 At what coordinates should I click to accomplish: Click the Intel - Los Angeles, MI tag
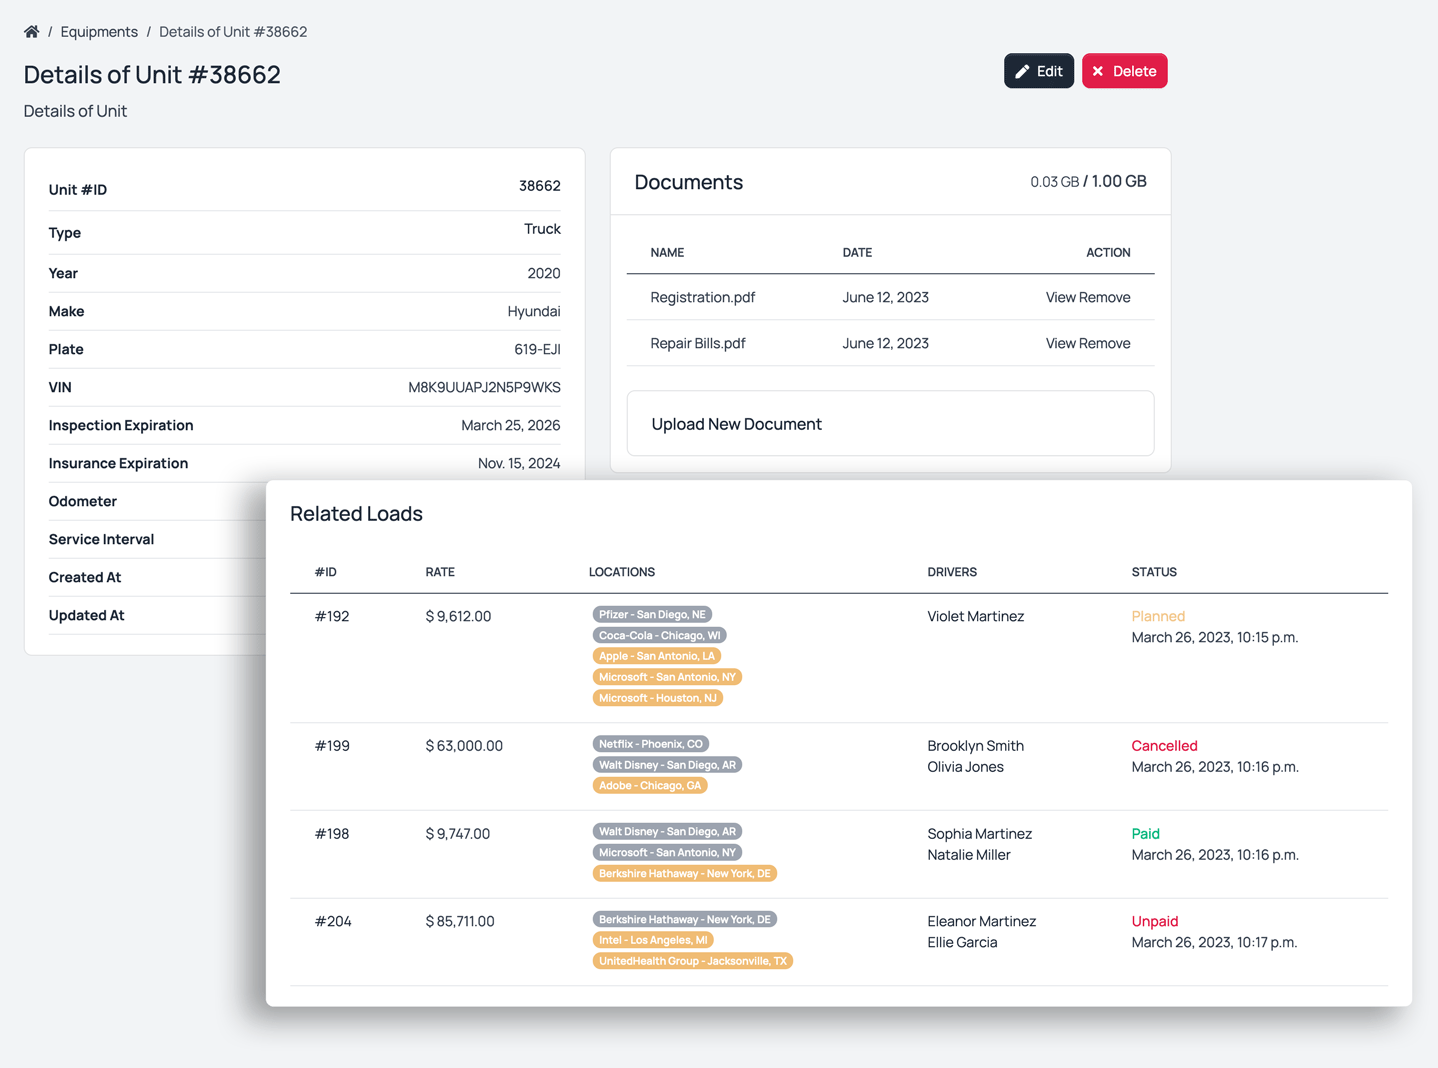pyautogui.click(x=653, y=940)
